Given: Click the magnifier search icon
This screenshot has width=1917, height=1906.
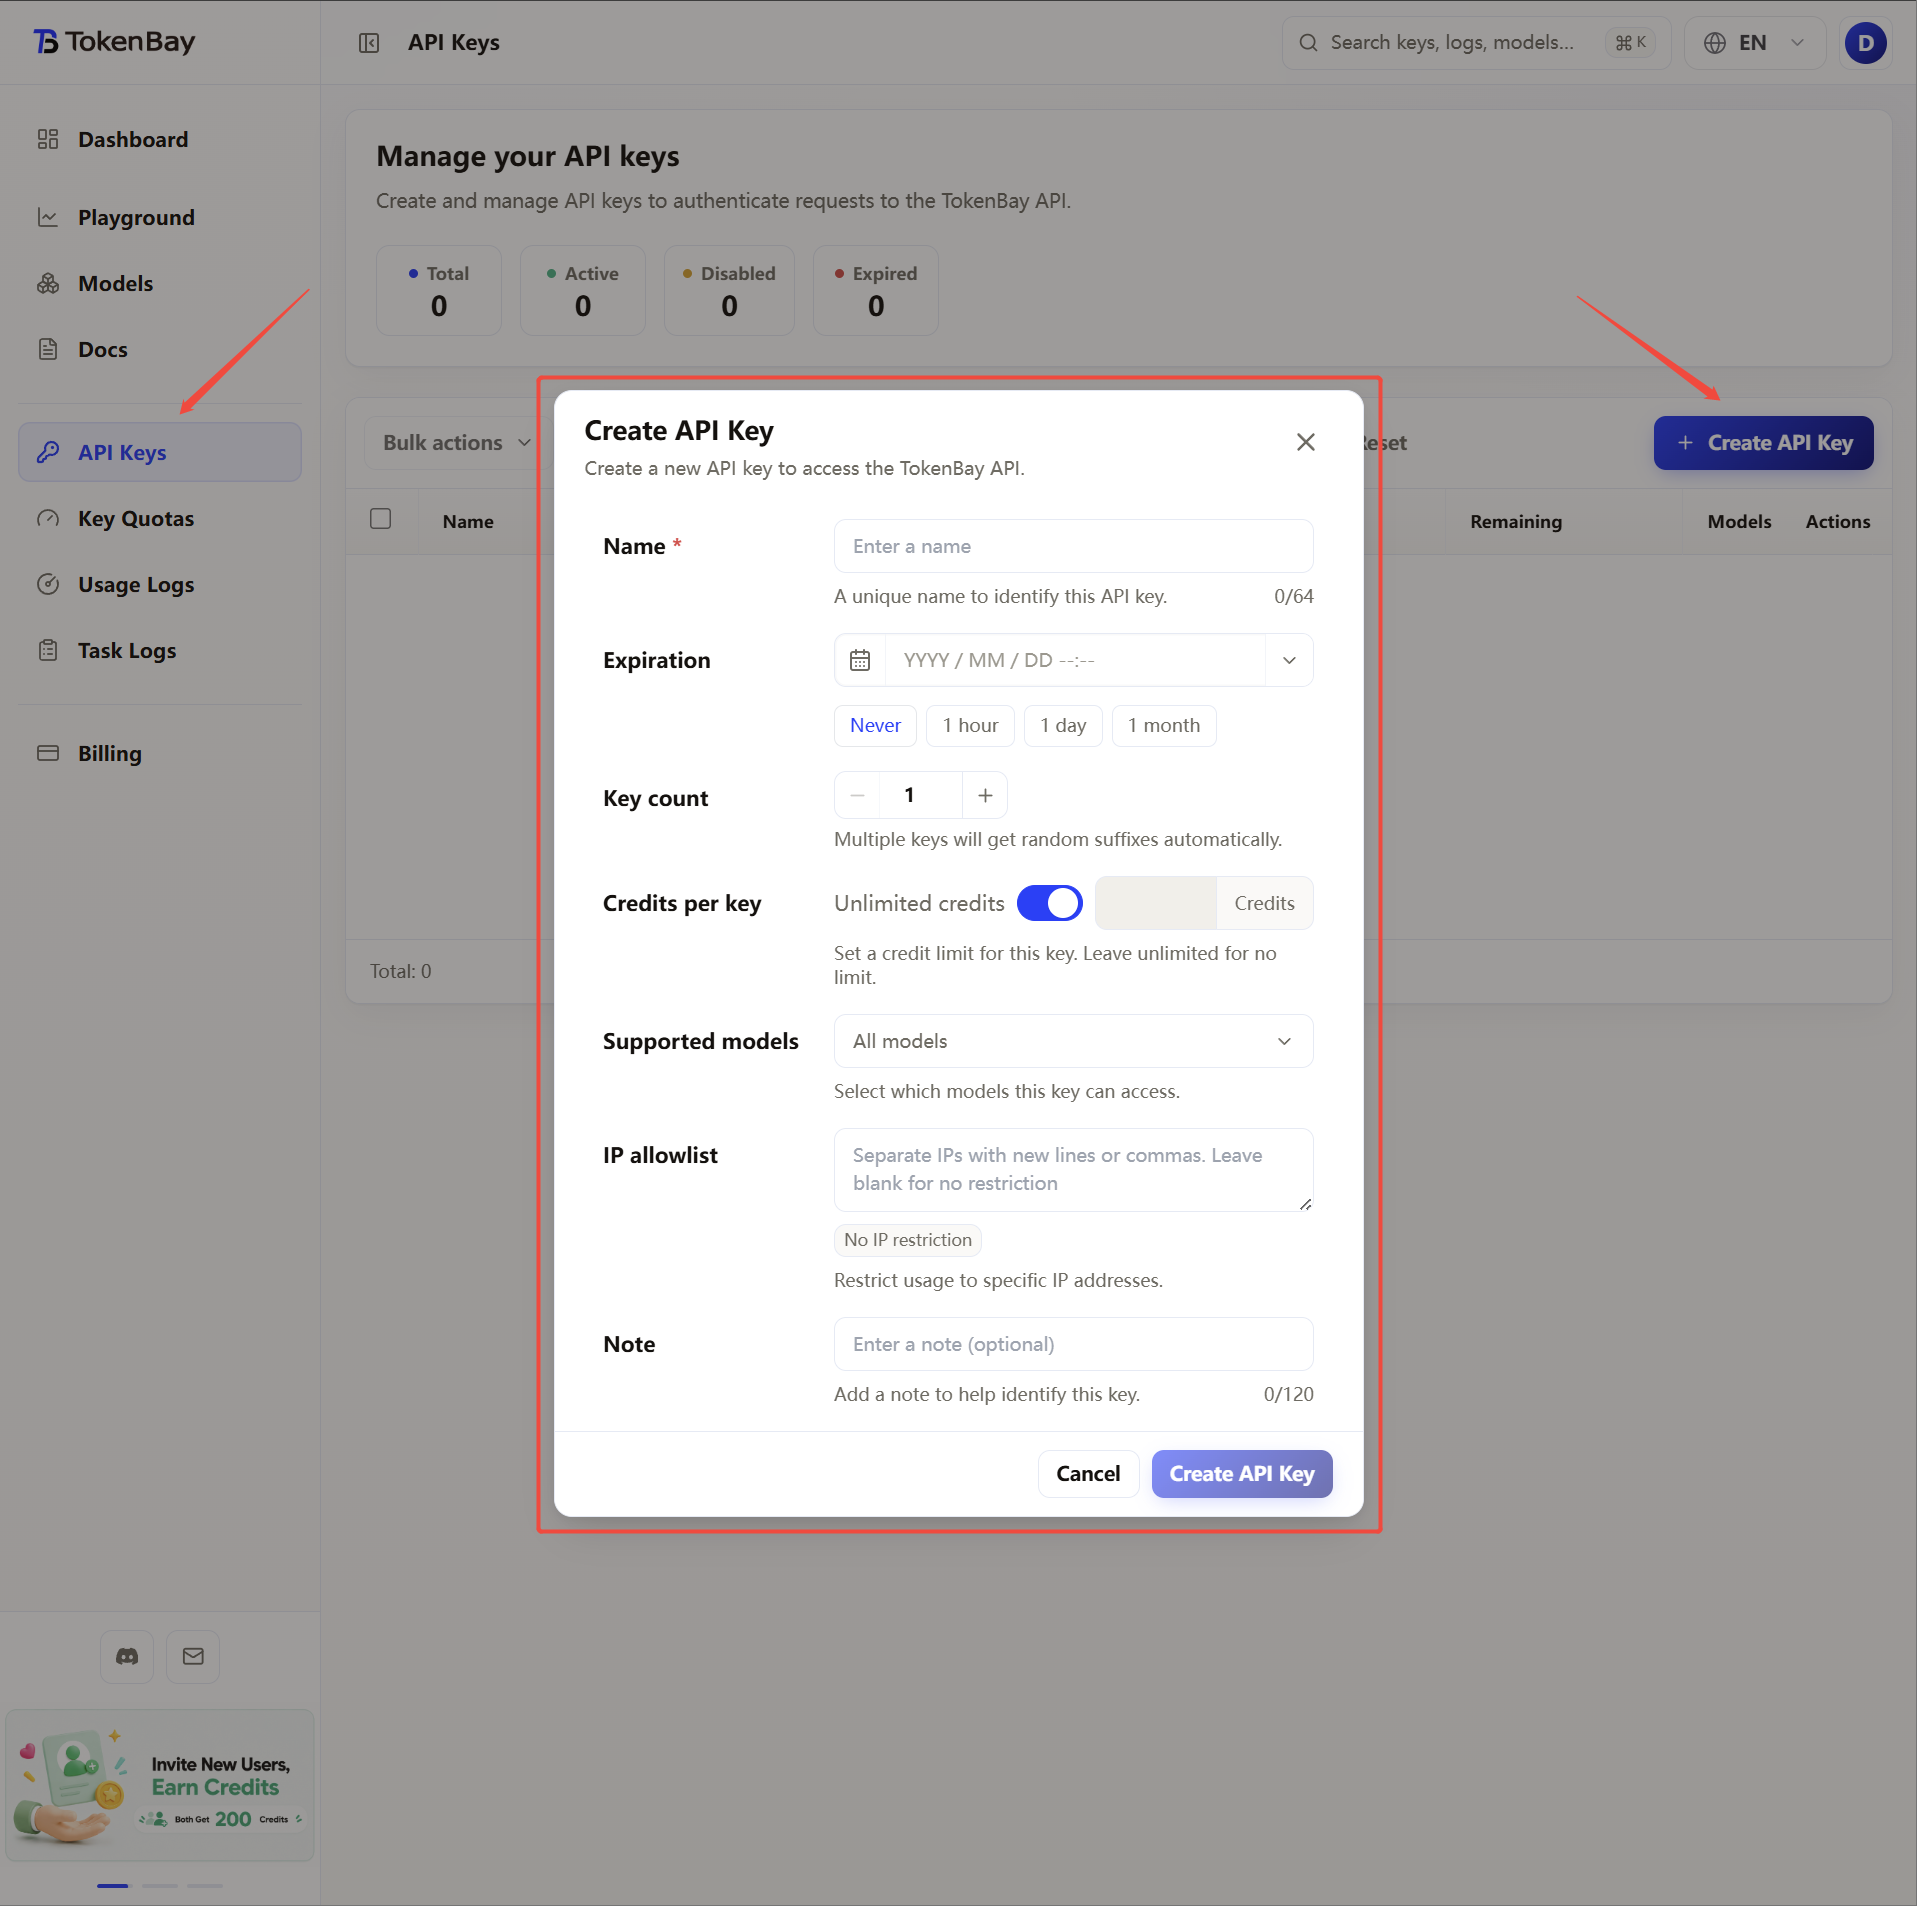Looking at the screenshot, I should pyautogui.click(x=1308, y=43).
